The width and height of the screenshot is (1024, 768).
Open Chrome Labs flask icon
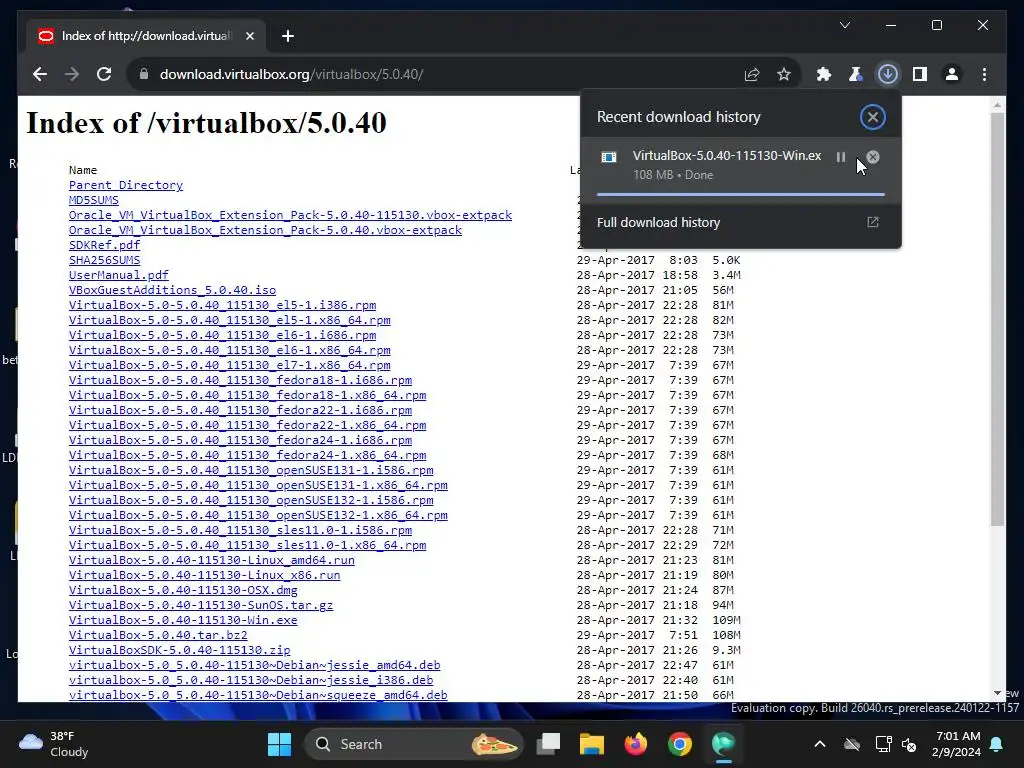856,74
